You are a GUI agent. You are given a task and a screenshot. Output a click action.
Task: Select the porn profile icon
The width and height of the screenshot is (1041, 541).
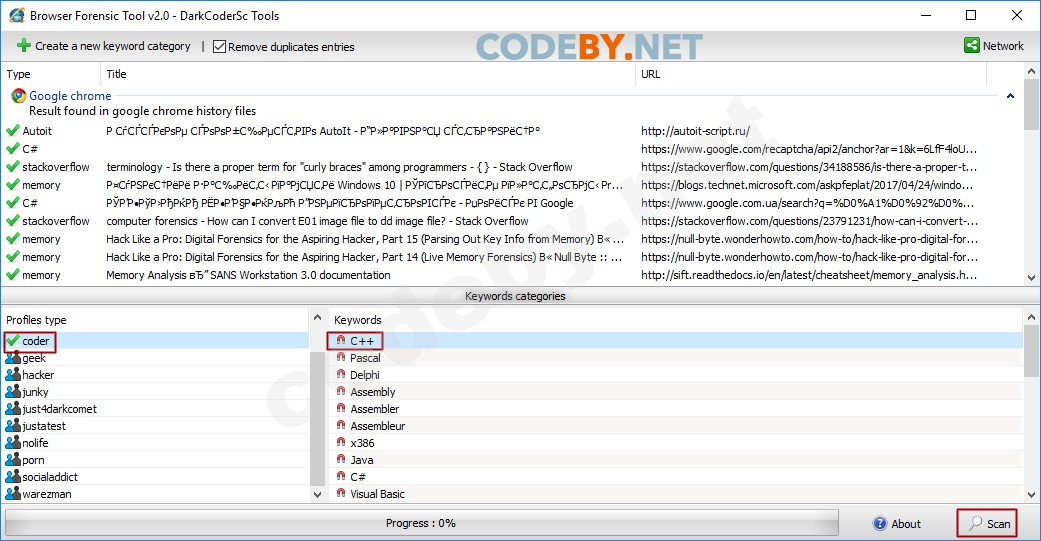pos(13,460)
